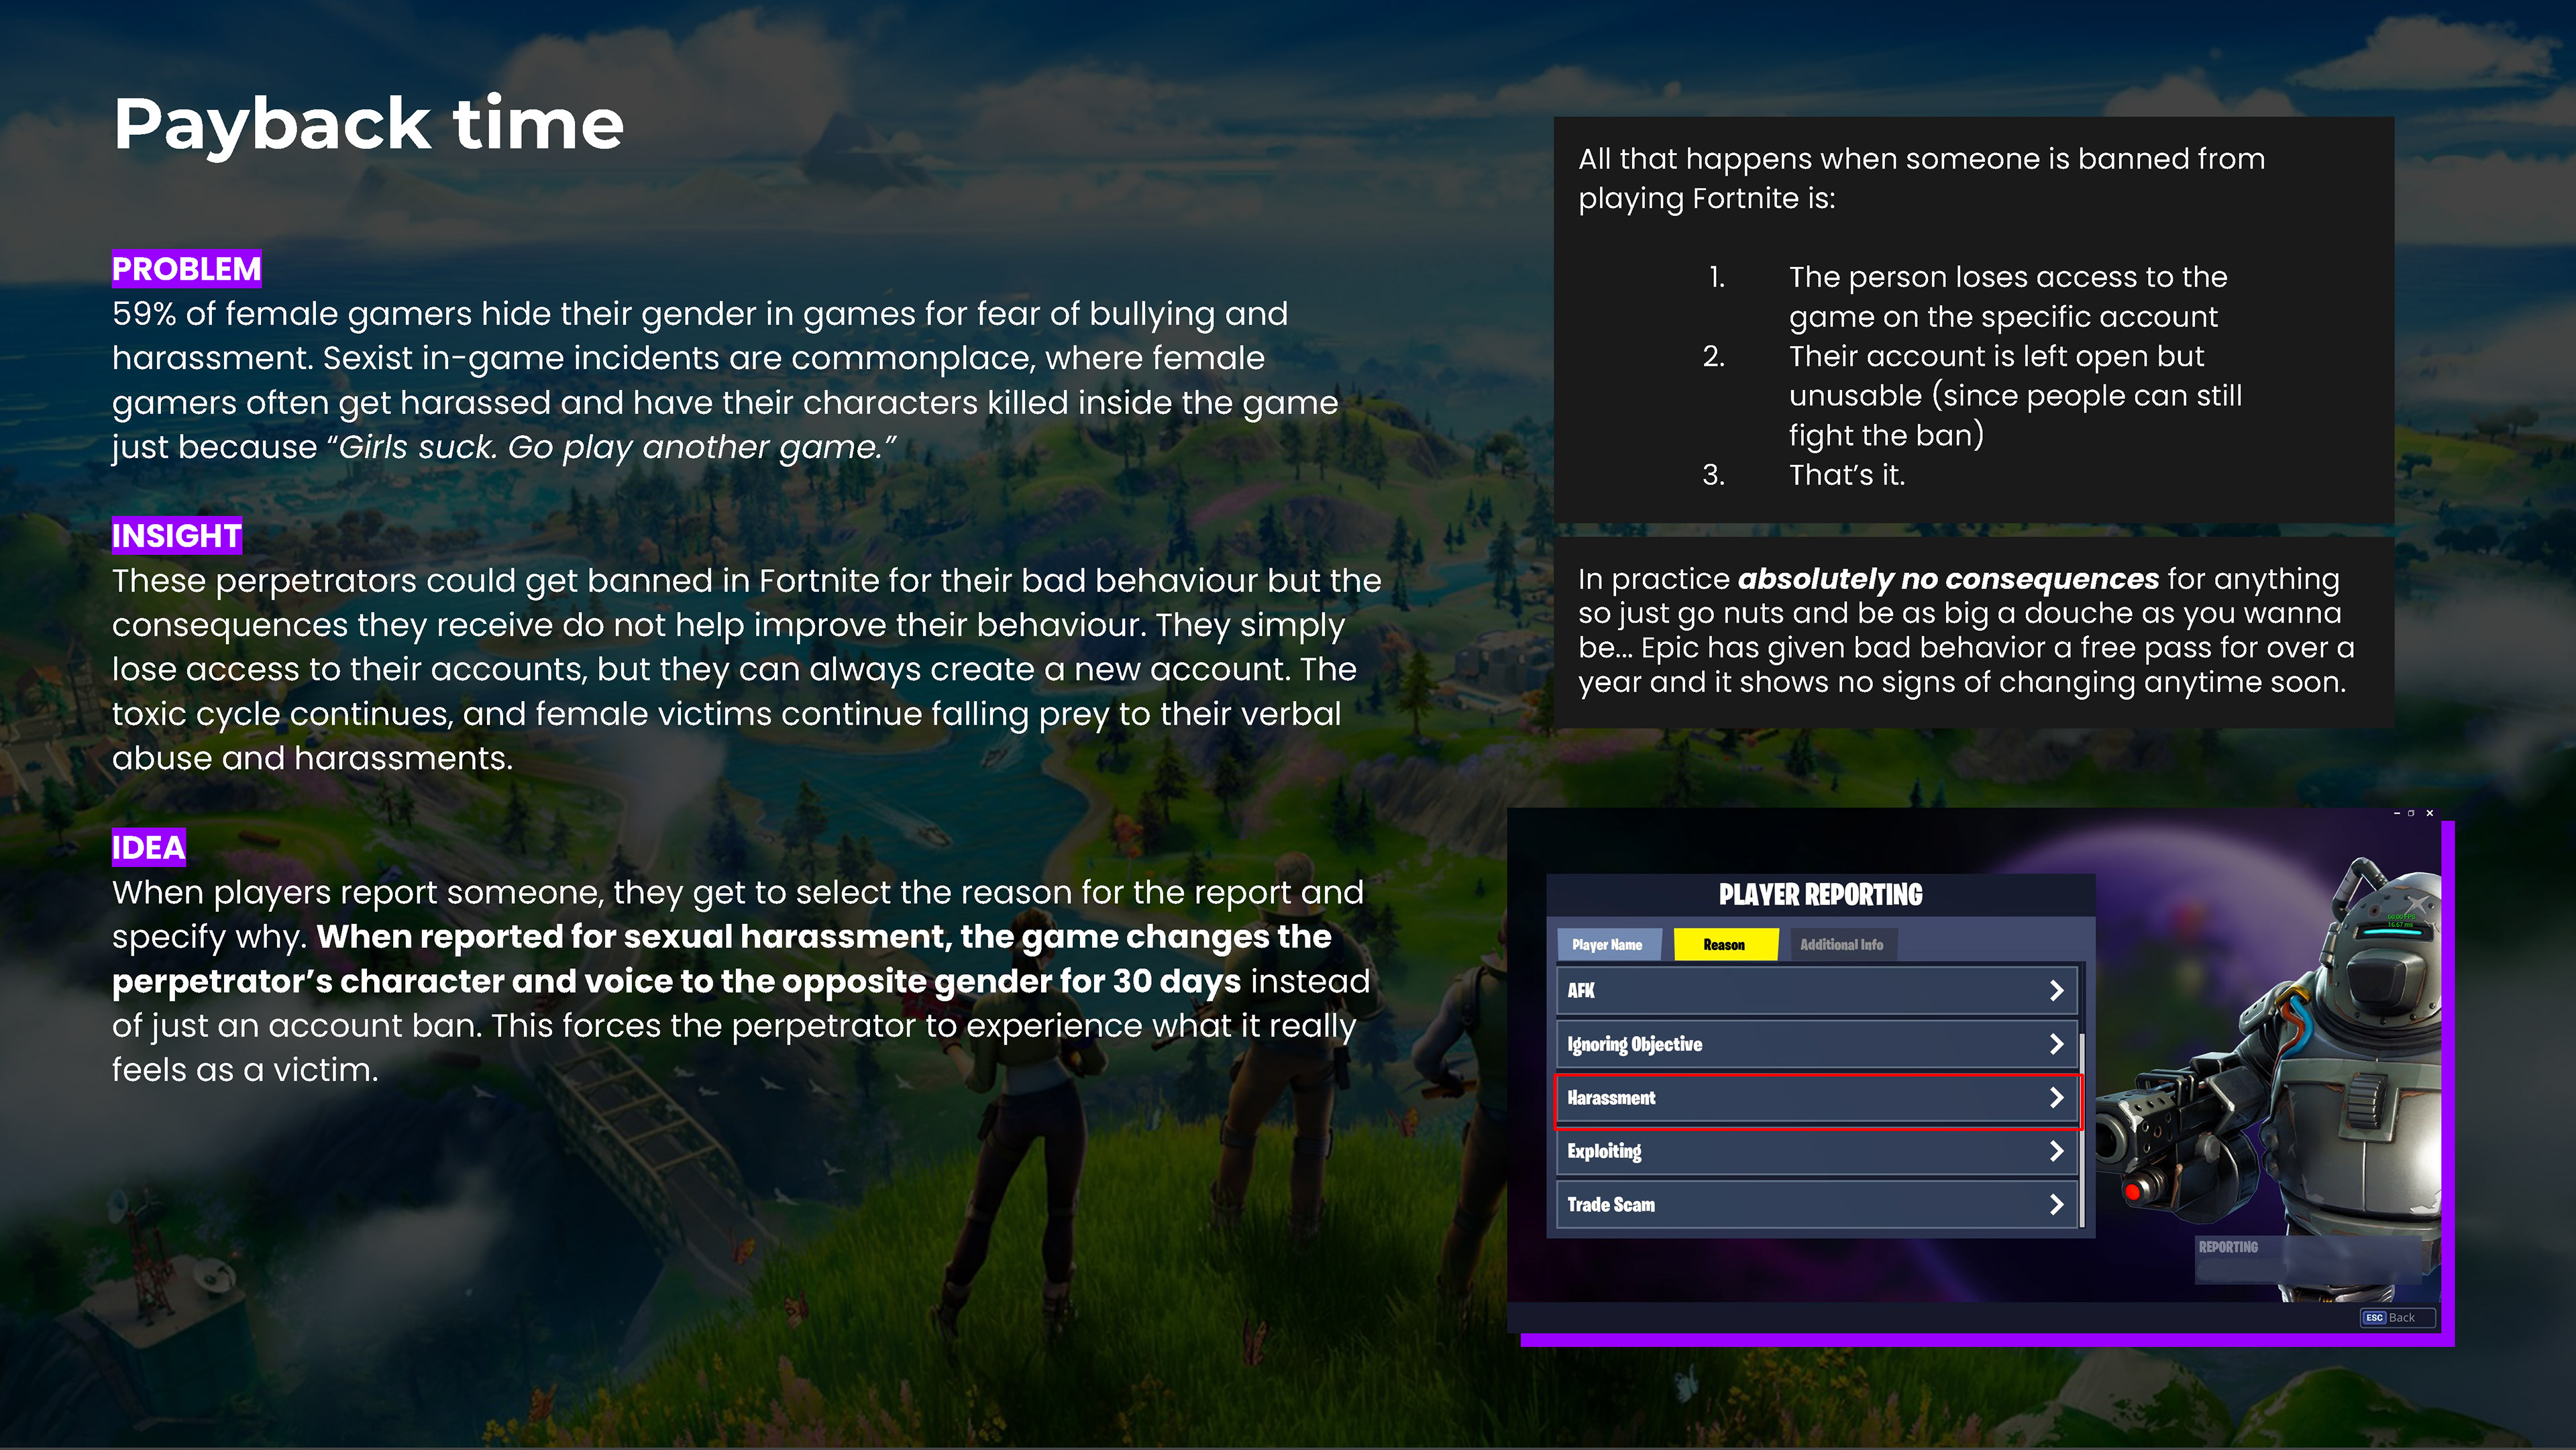Click the quote "Girls suck. Go play another game."
The width and height of the screenshot is (2576, 1450).
[612, 447]
